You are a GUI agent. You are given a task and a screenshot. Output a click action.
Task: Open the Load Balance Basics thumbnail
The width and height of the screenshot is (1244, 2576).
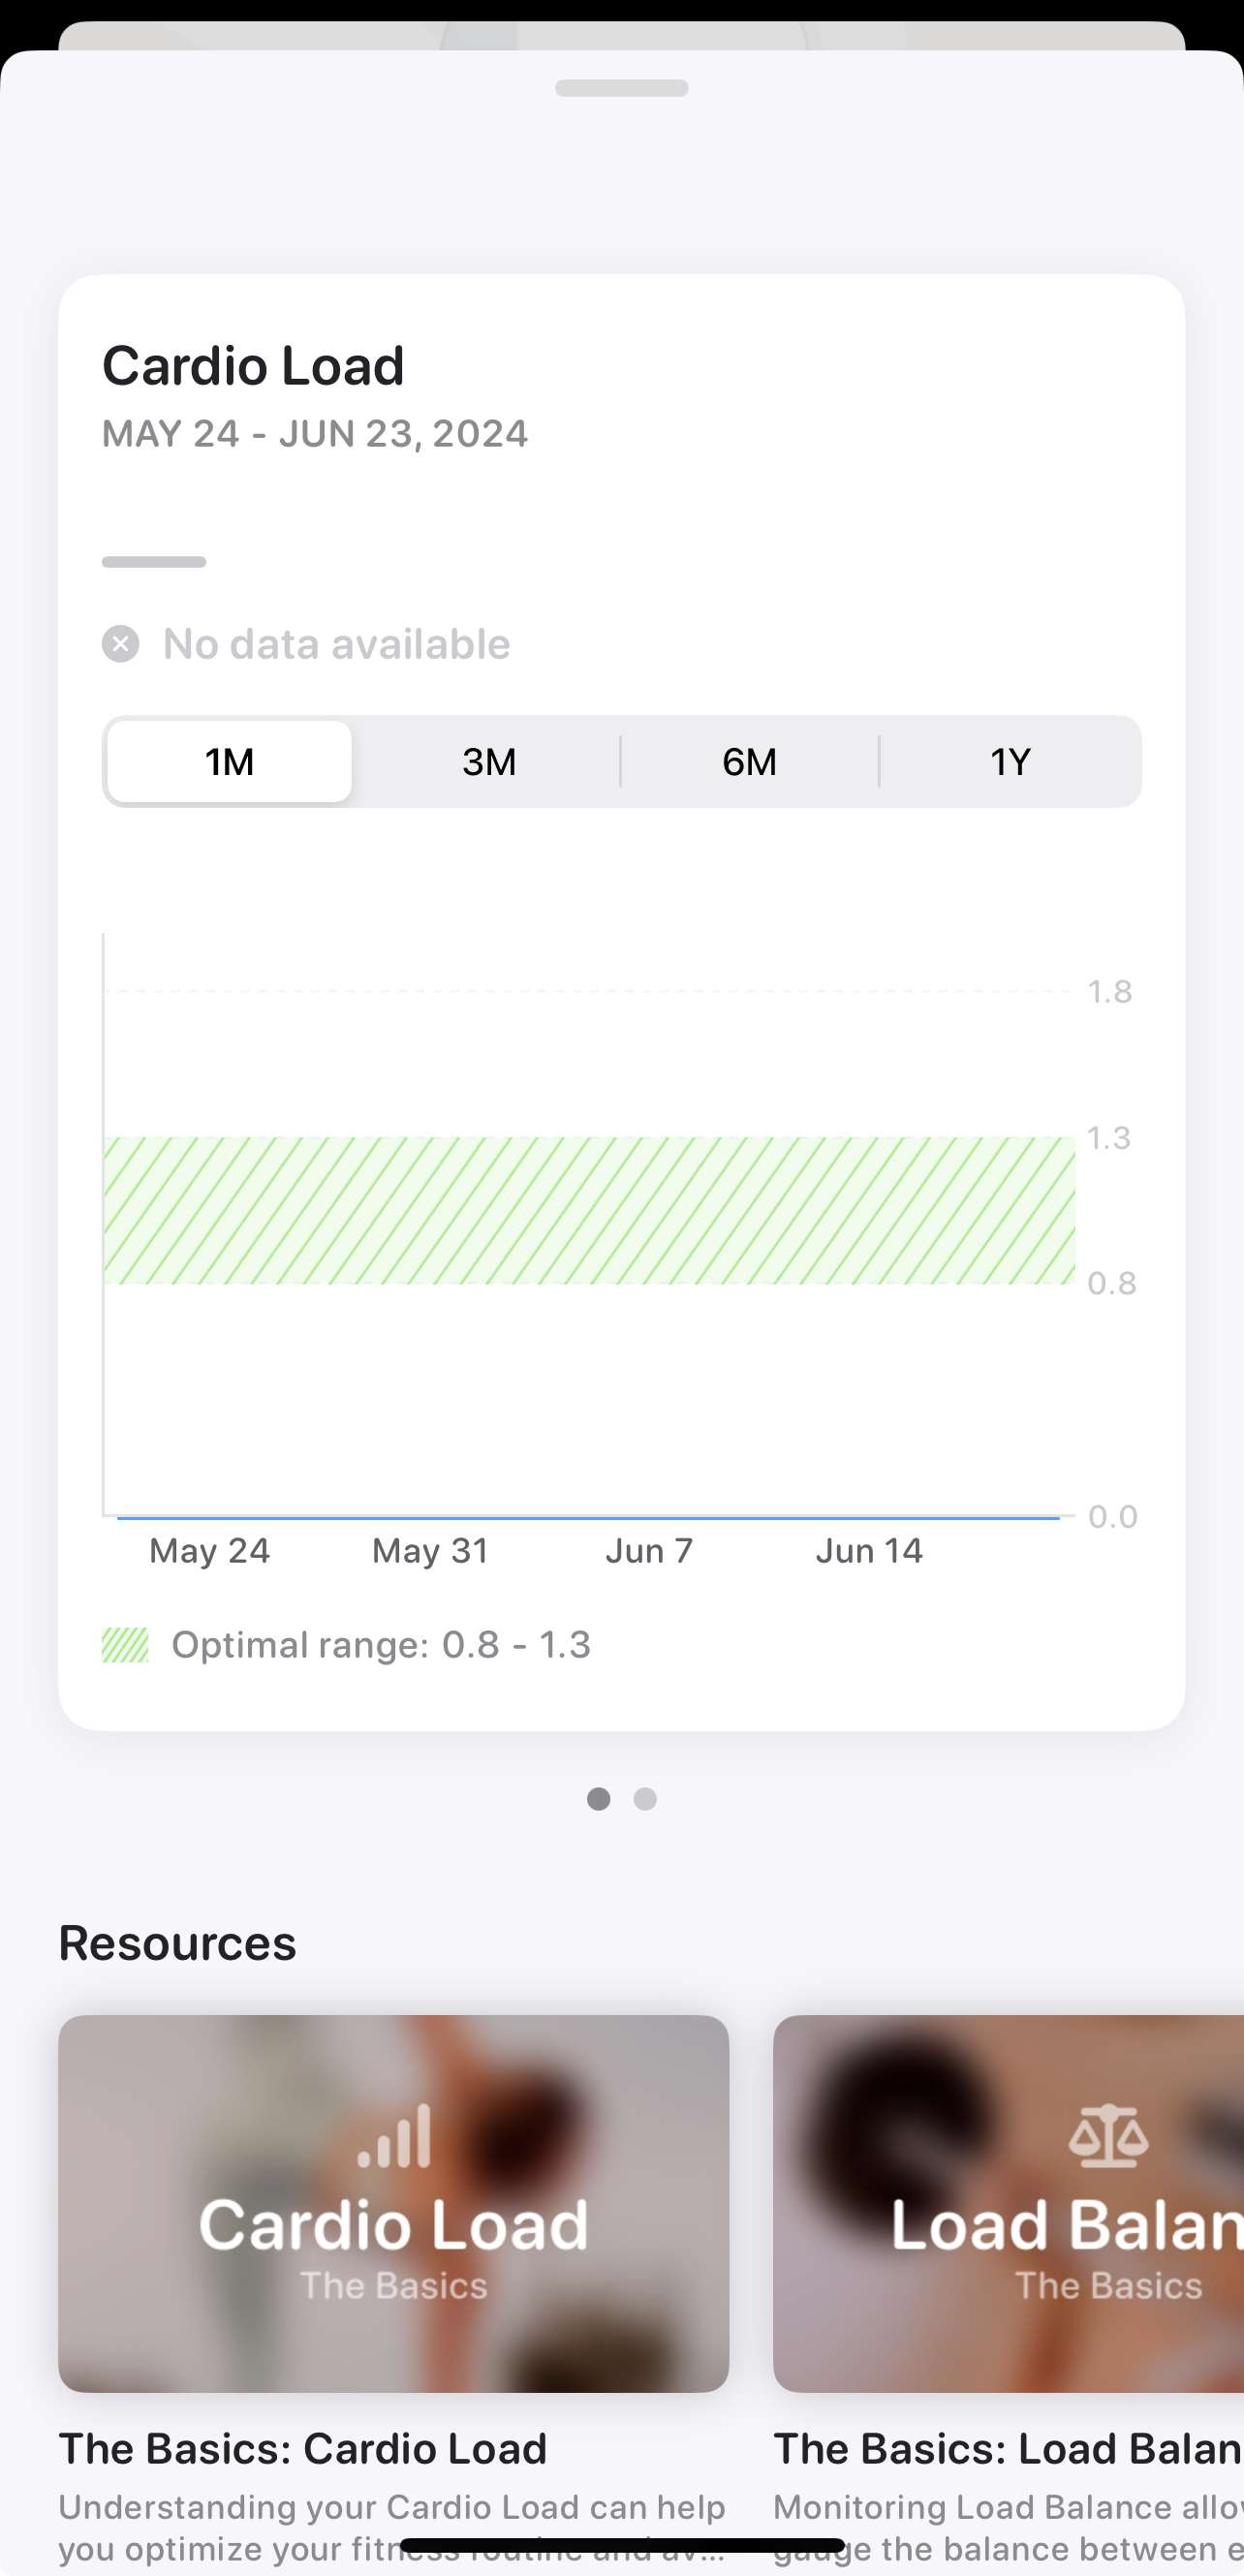click(x=1008, y=2204)
